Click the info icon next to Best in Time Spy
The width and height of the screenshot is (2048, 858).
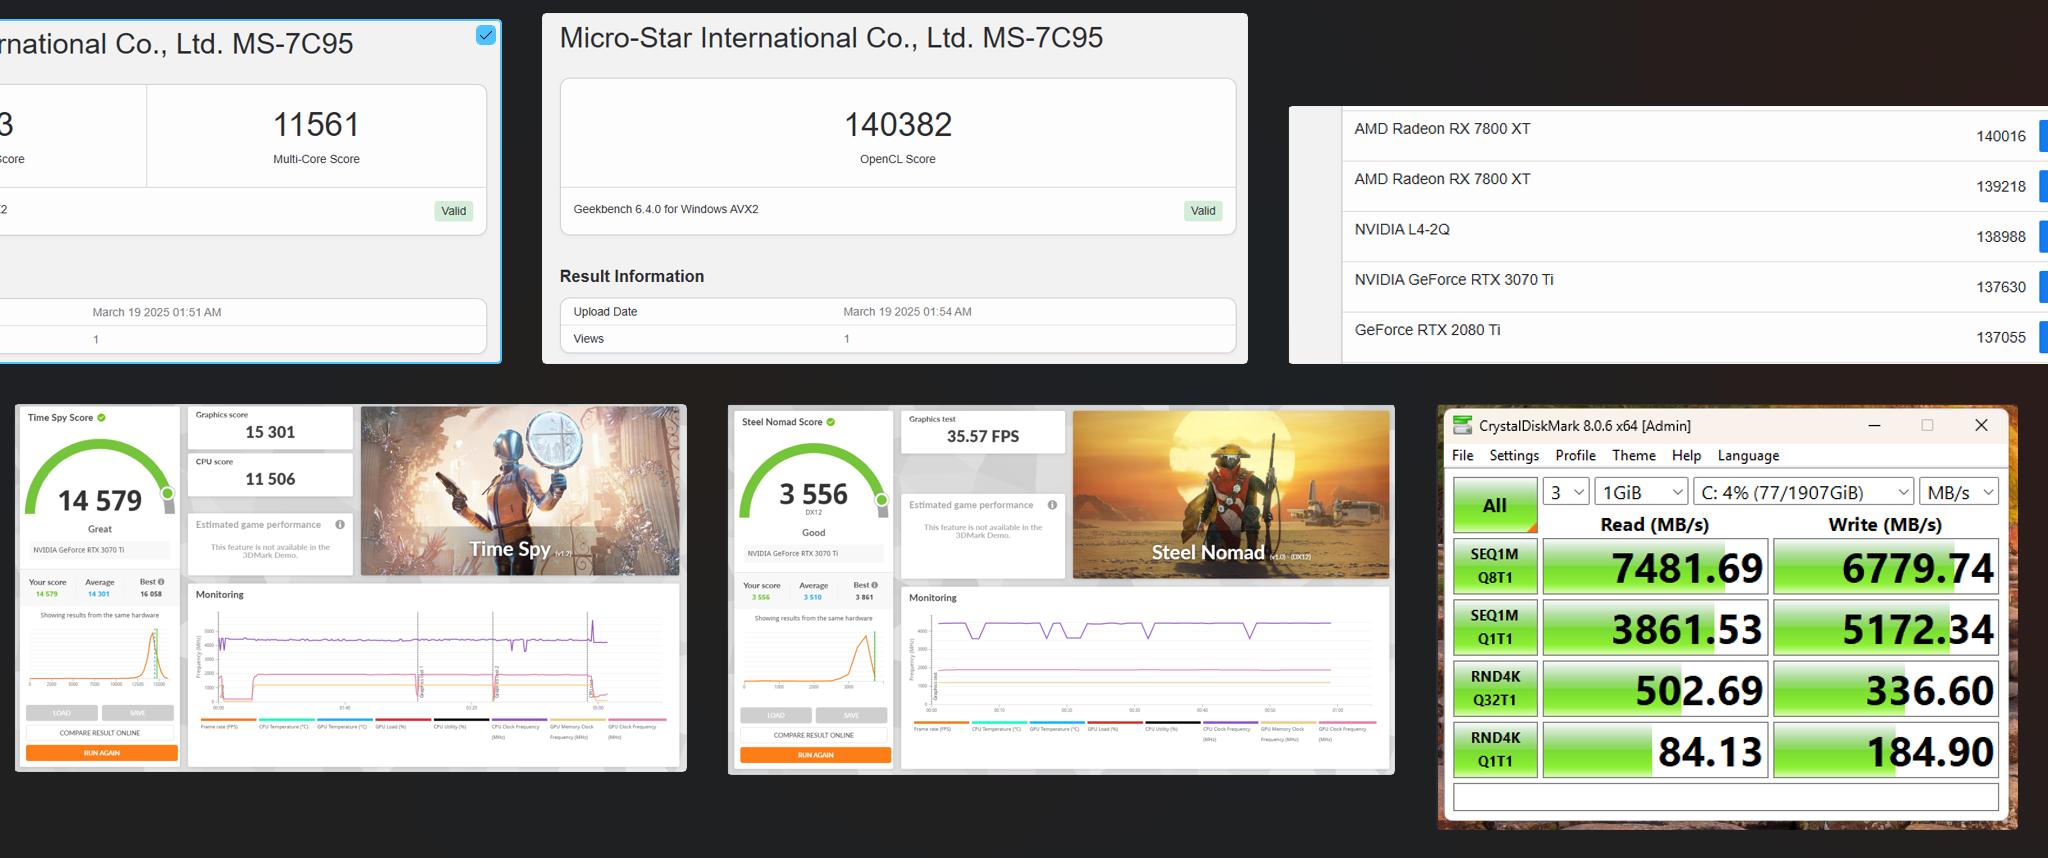161,582
